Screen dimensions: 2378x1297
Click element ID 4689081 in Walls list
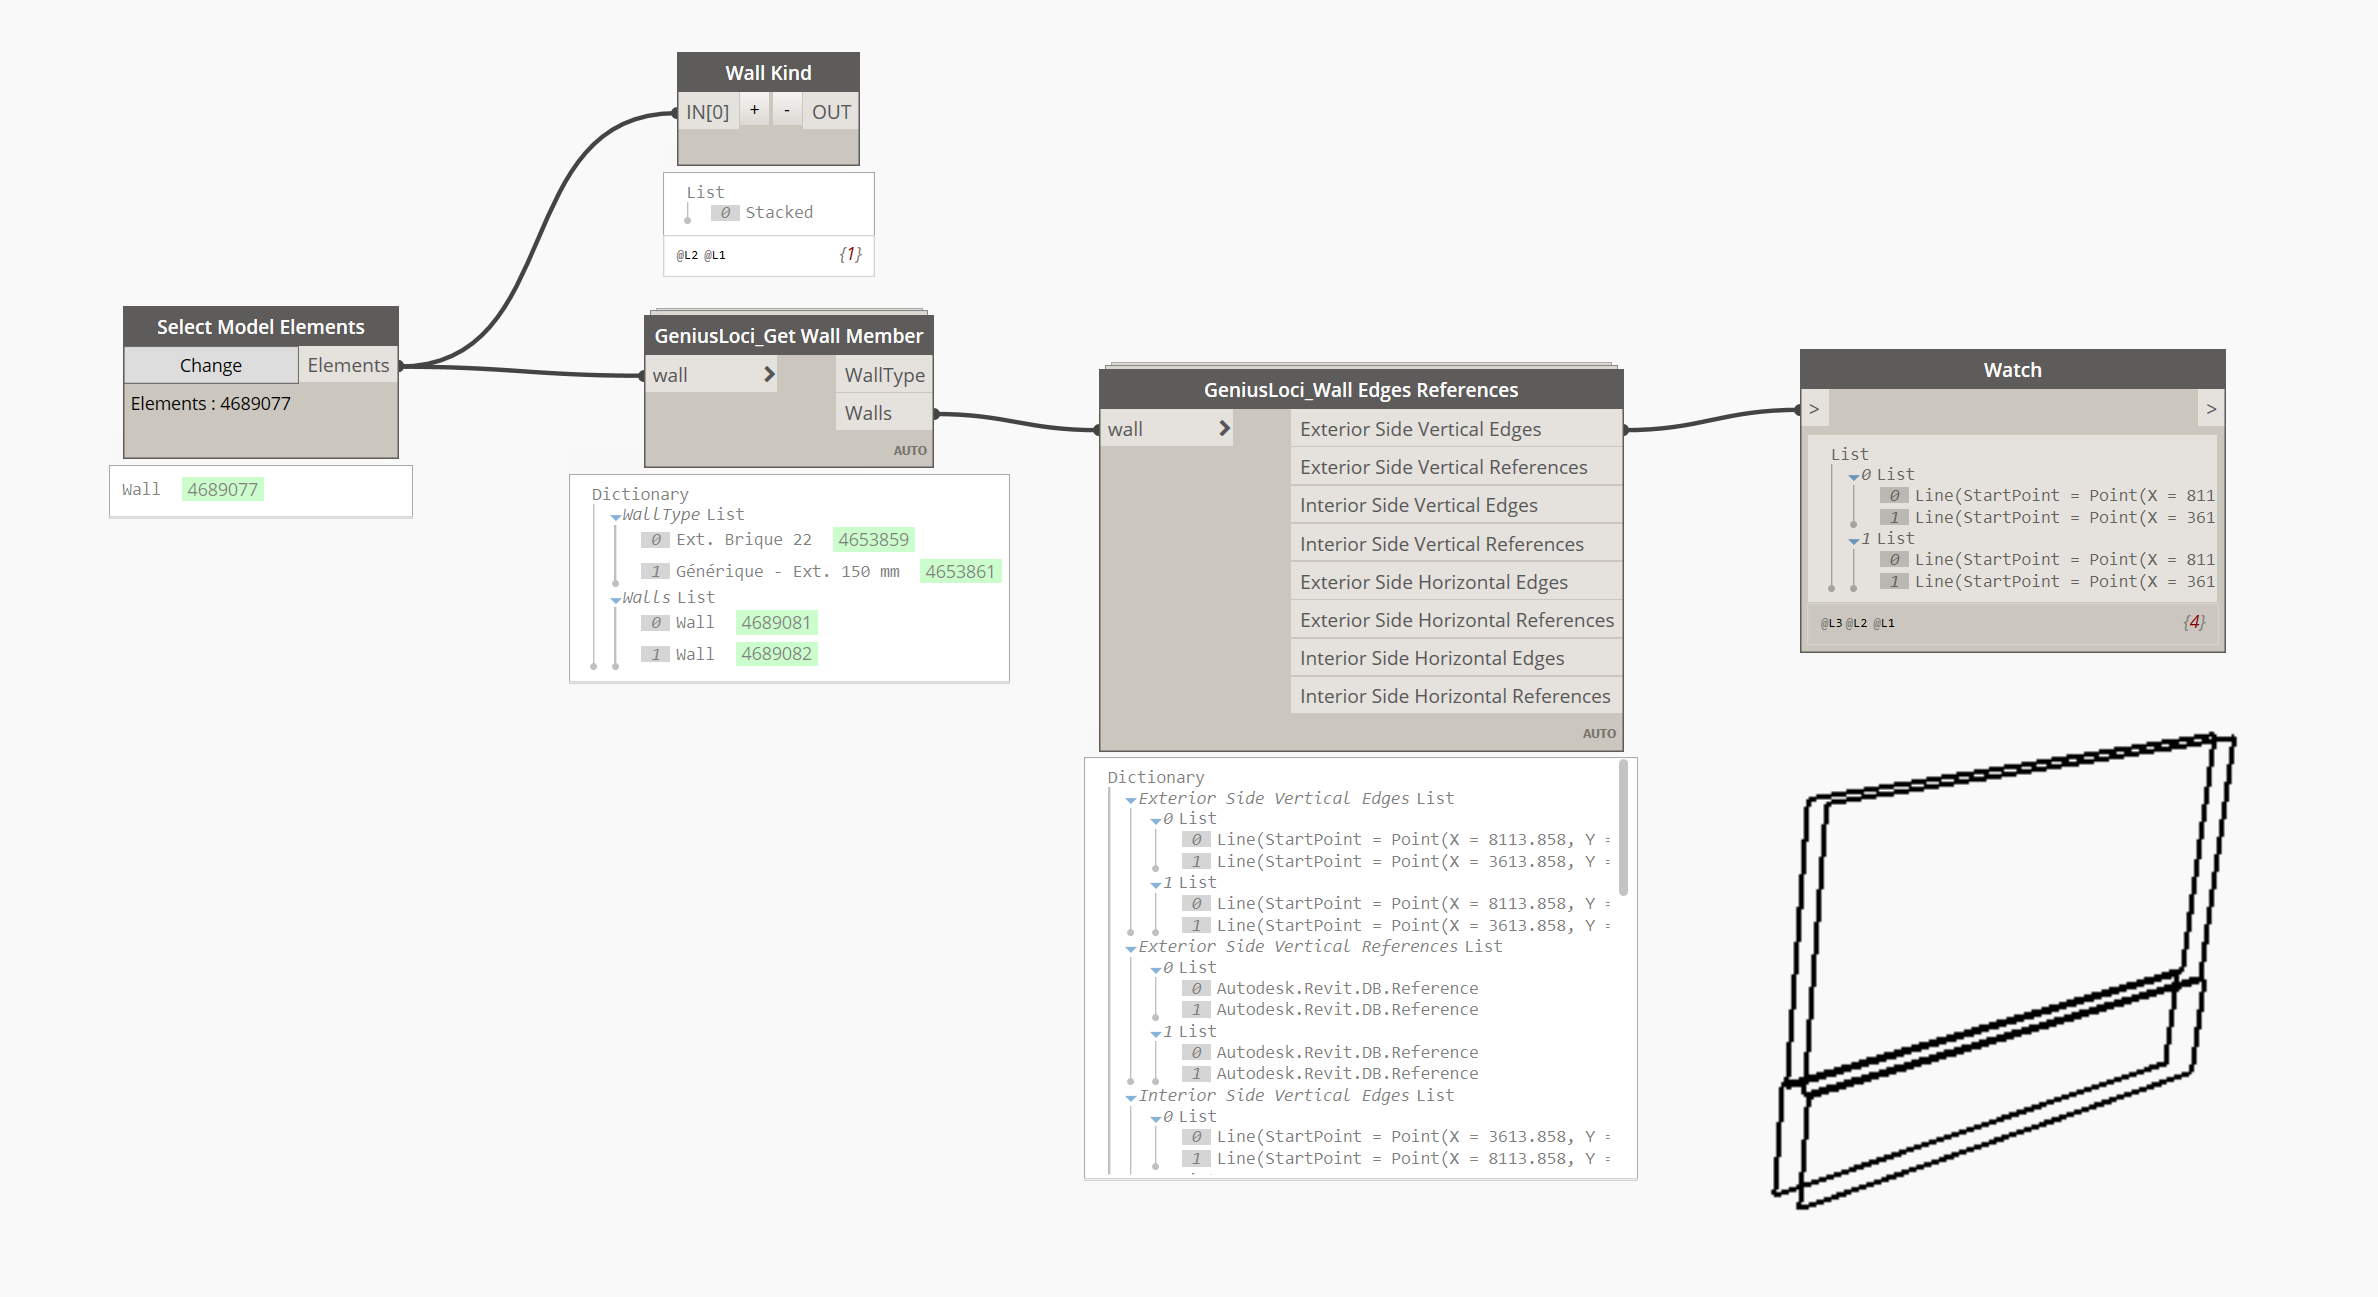pyautogui.click(x=776, y=622)
